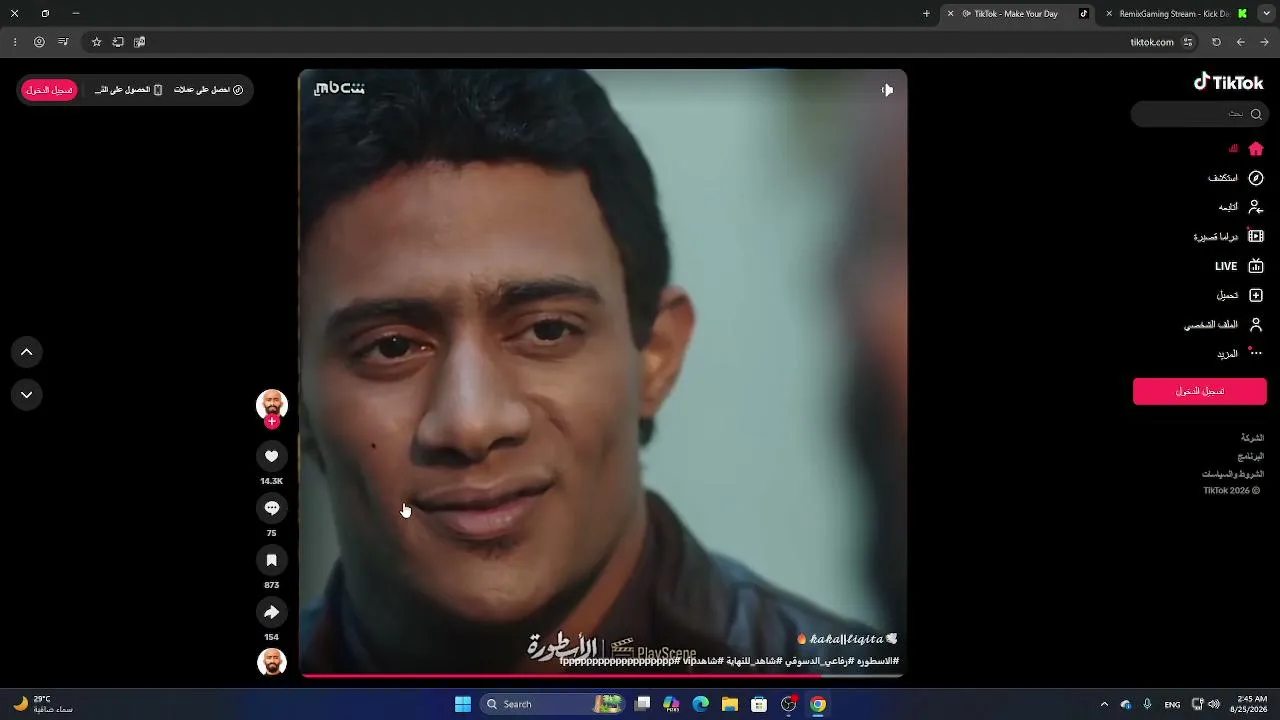Image resolution: width=1280 pixels, height=720 pixels.
Task: Open a new browser tab
Action: 926,14
